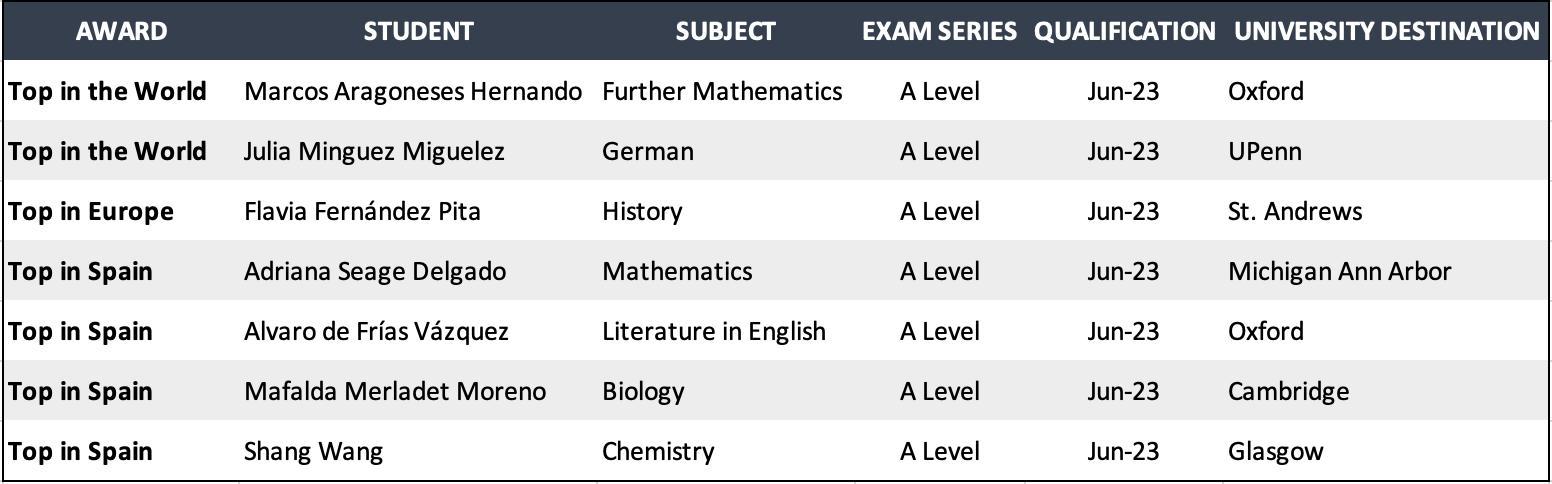
Task: Select the EXAM SERIES header cell
Action: click(x=940, y=31)
